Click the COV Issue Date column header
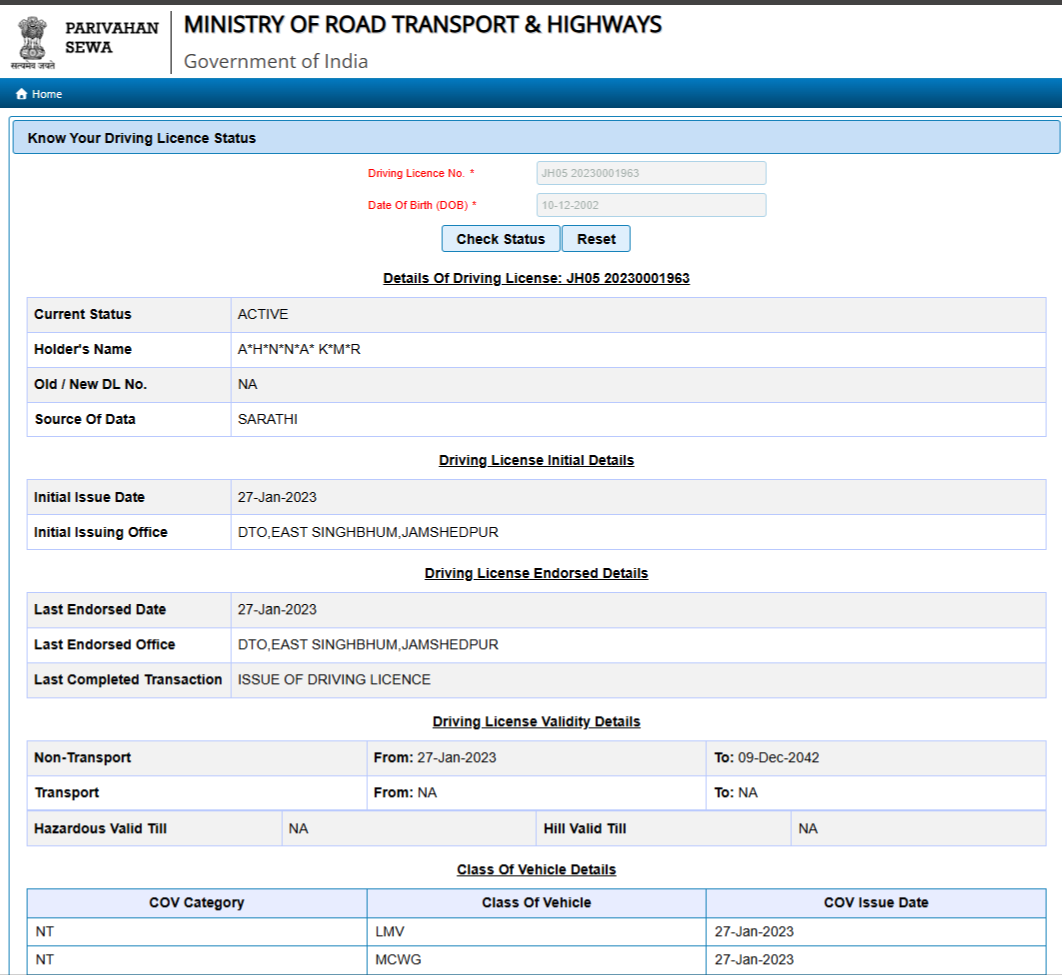This screenshot has height=975, width=1062. tap(876, 902)
